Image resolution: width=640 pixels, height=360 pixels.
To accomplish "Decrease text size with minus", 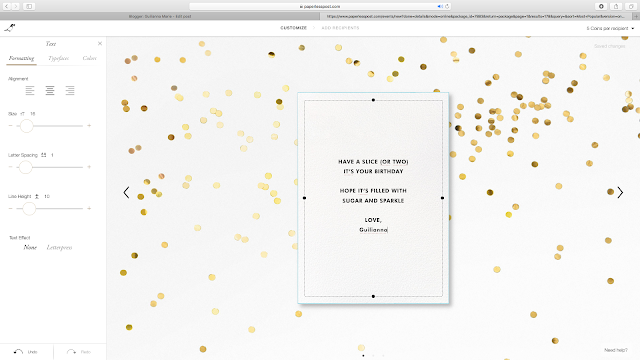I will click(11, 126).
